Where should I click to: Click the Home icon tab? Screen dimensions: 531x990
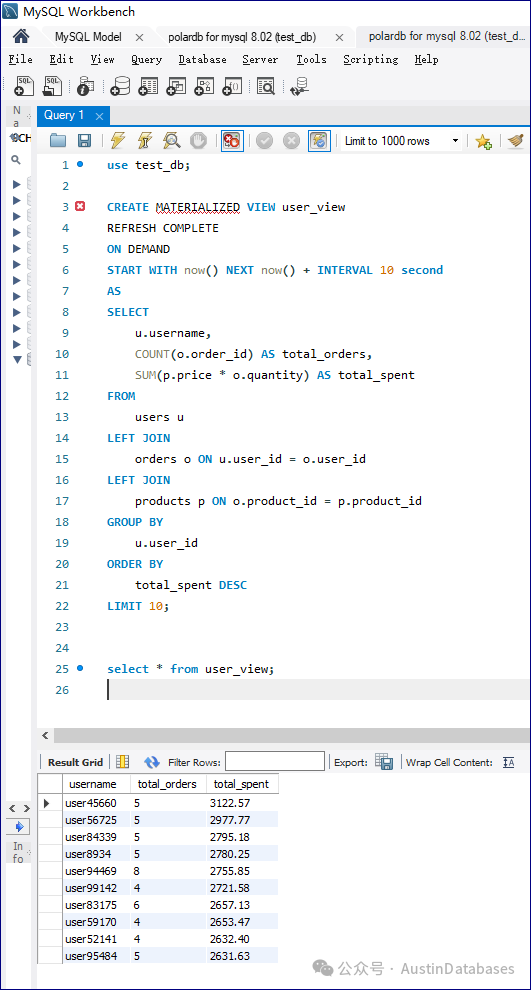click(21, 36)
